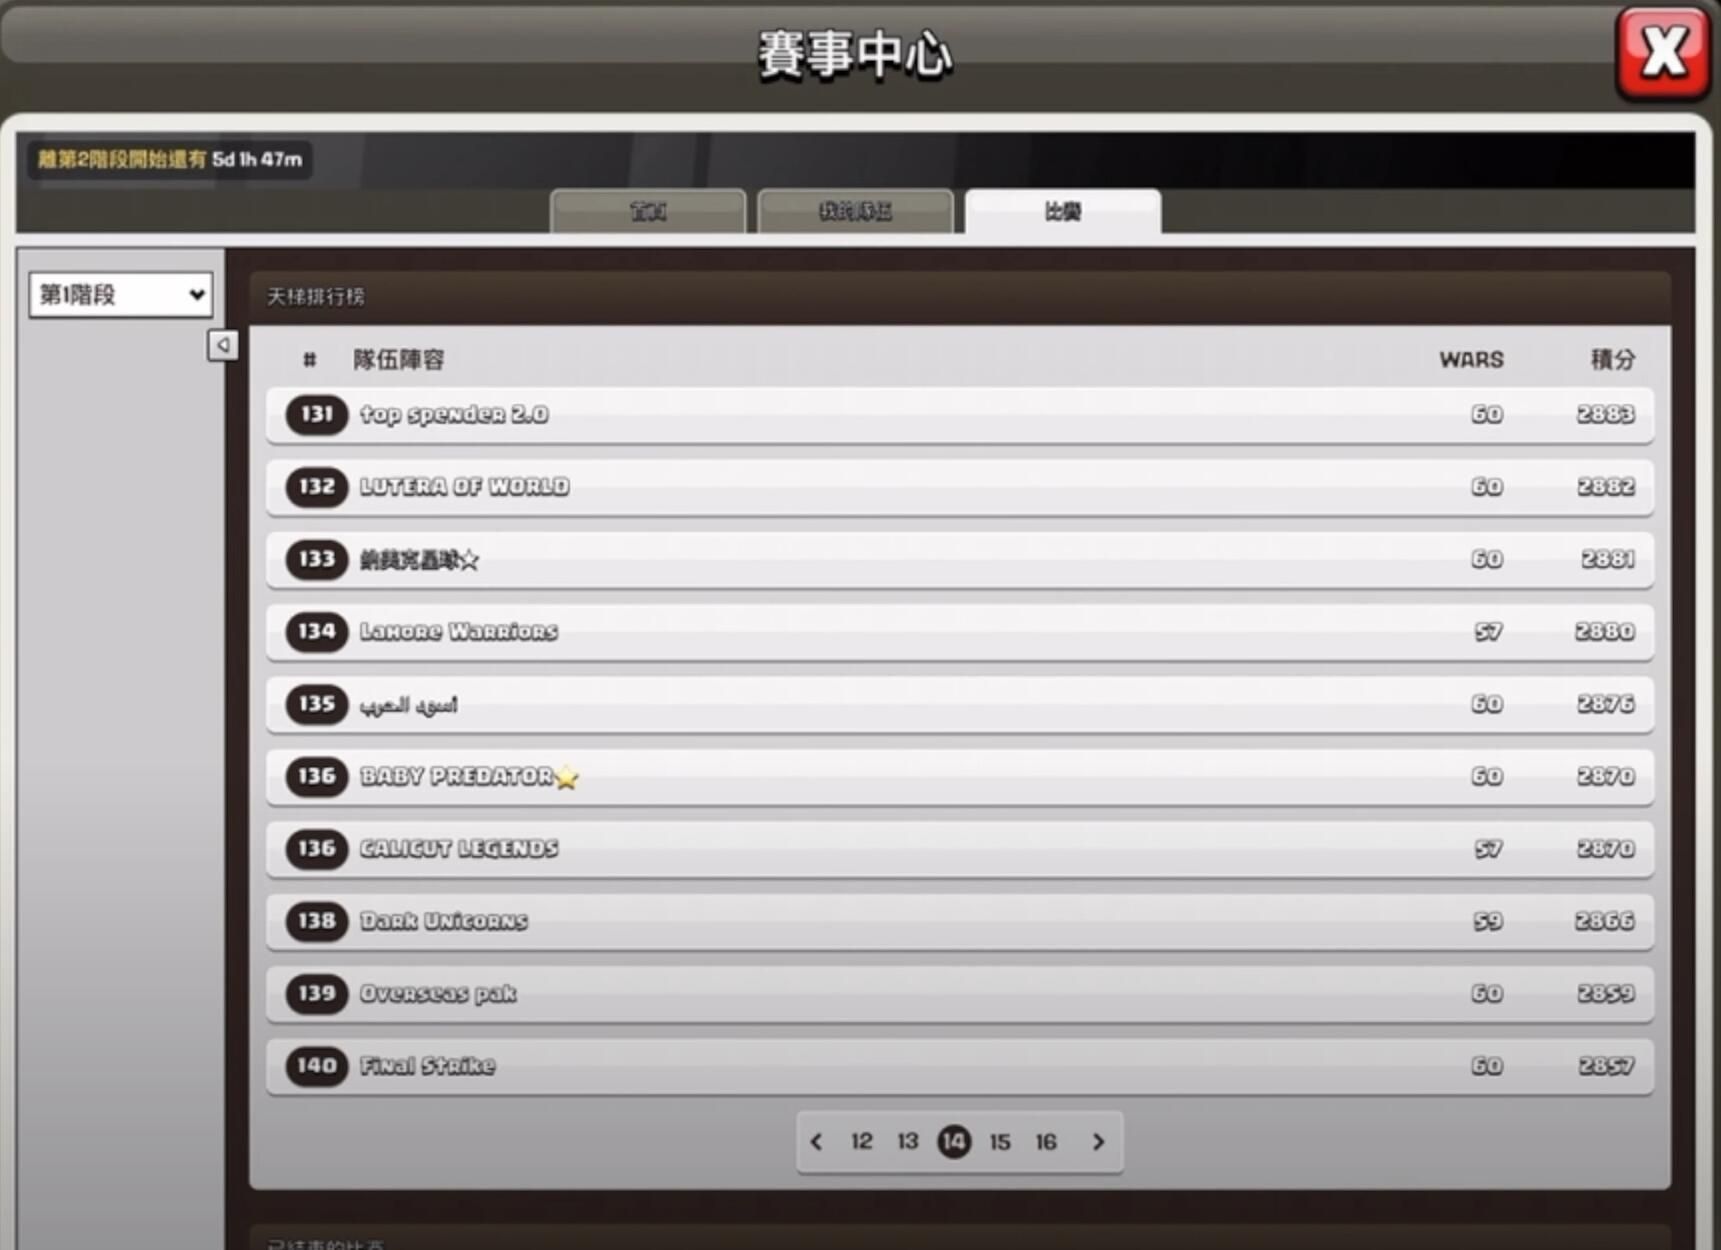Close the 賽事中心 window with the red X

click(1663, 53)
